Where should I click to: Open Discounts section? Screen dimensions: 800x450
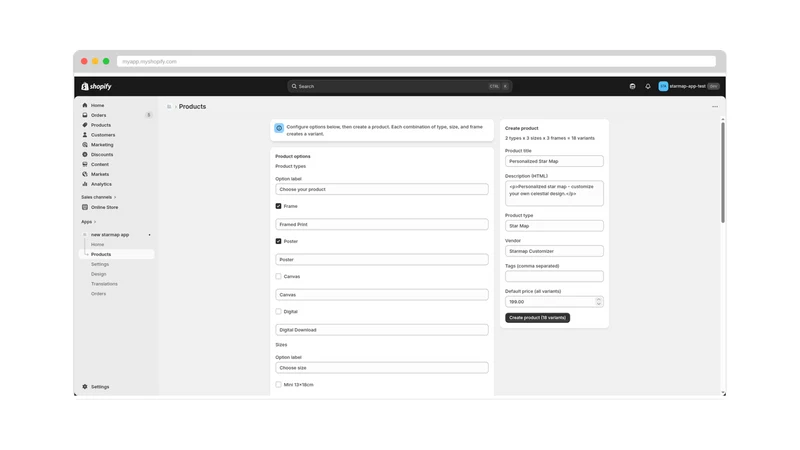click(x=102, y=155)
